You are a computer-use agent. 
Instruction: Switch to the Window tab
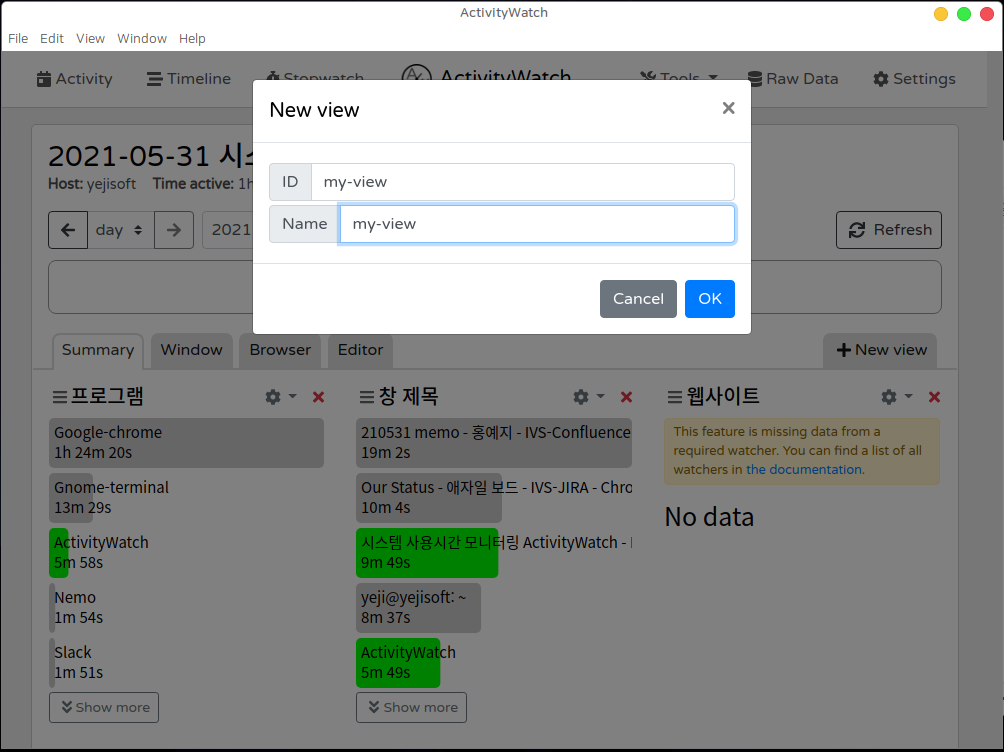click(x=191, y=350)
